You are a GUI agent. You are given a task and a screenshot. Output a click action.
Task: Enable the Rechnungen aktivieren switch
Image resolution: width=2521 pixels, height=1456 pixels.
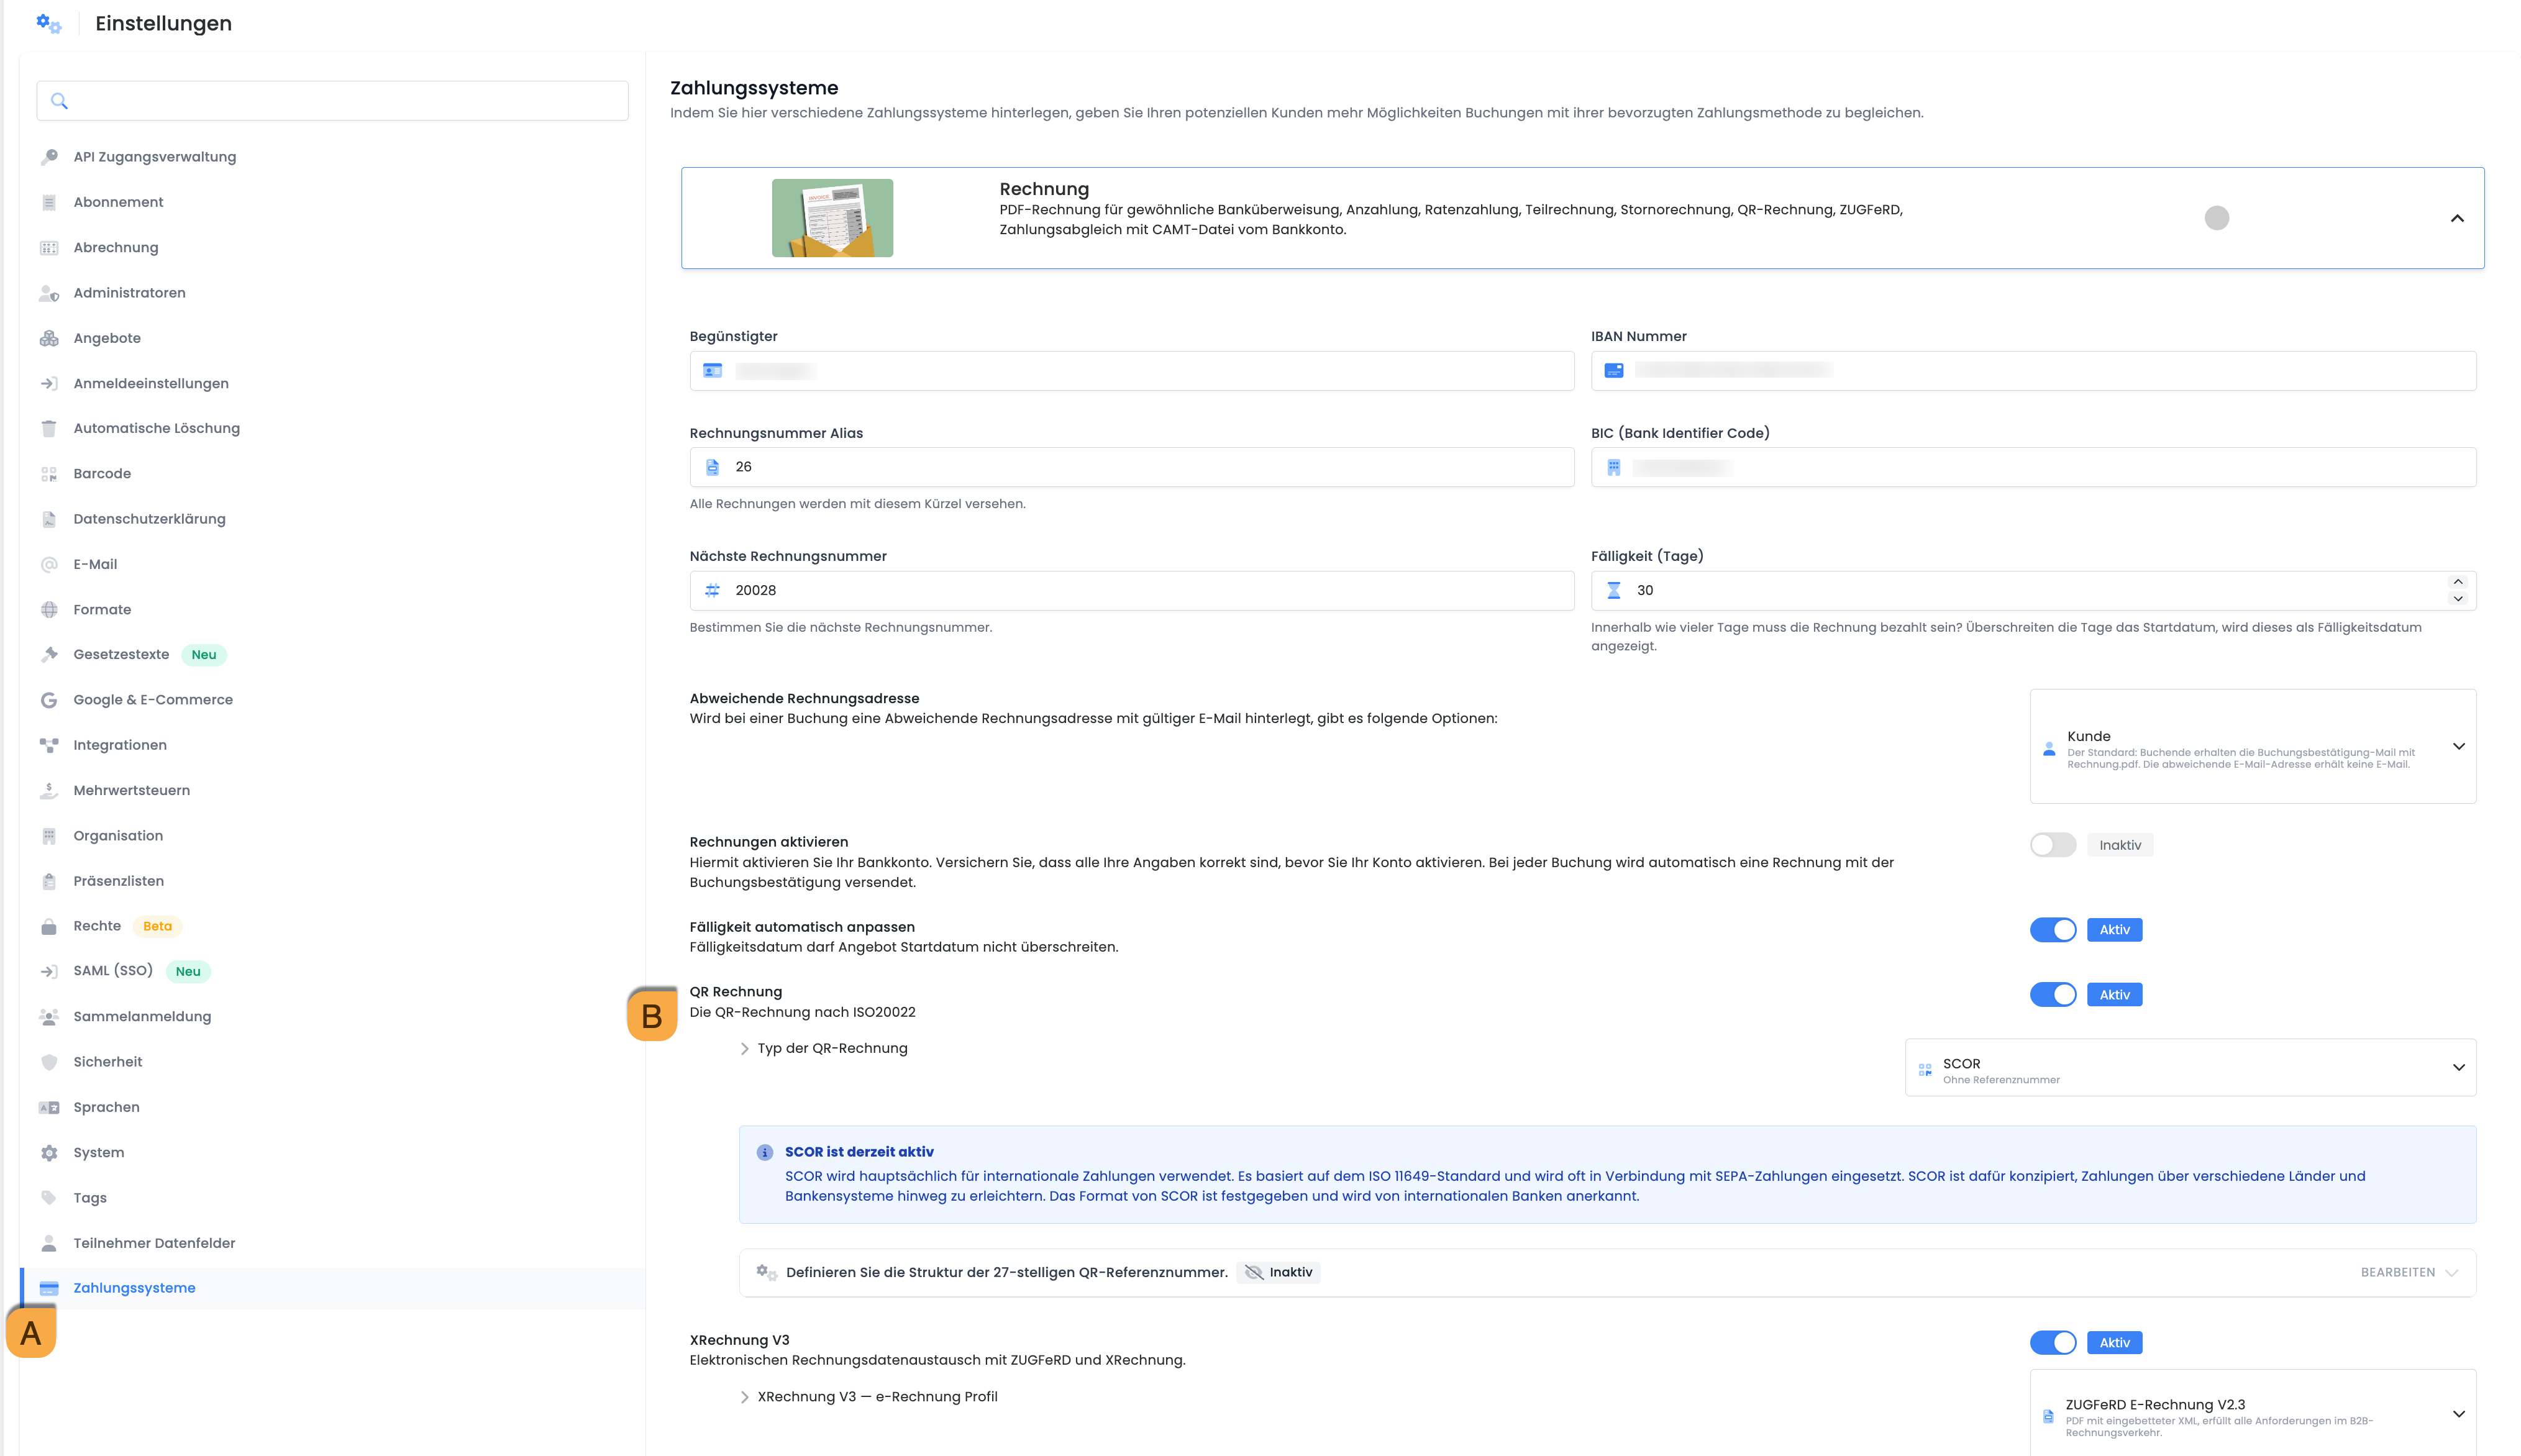(2052, 845)
